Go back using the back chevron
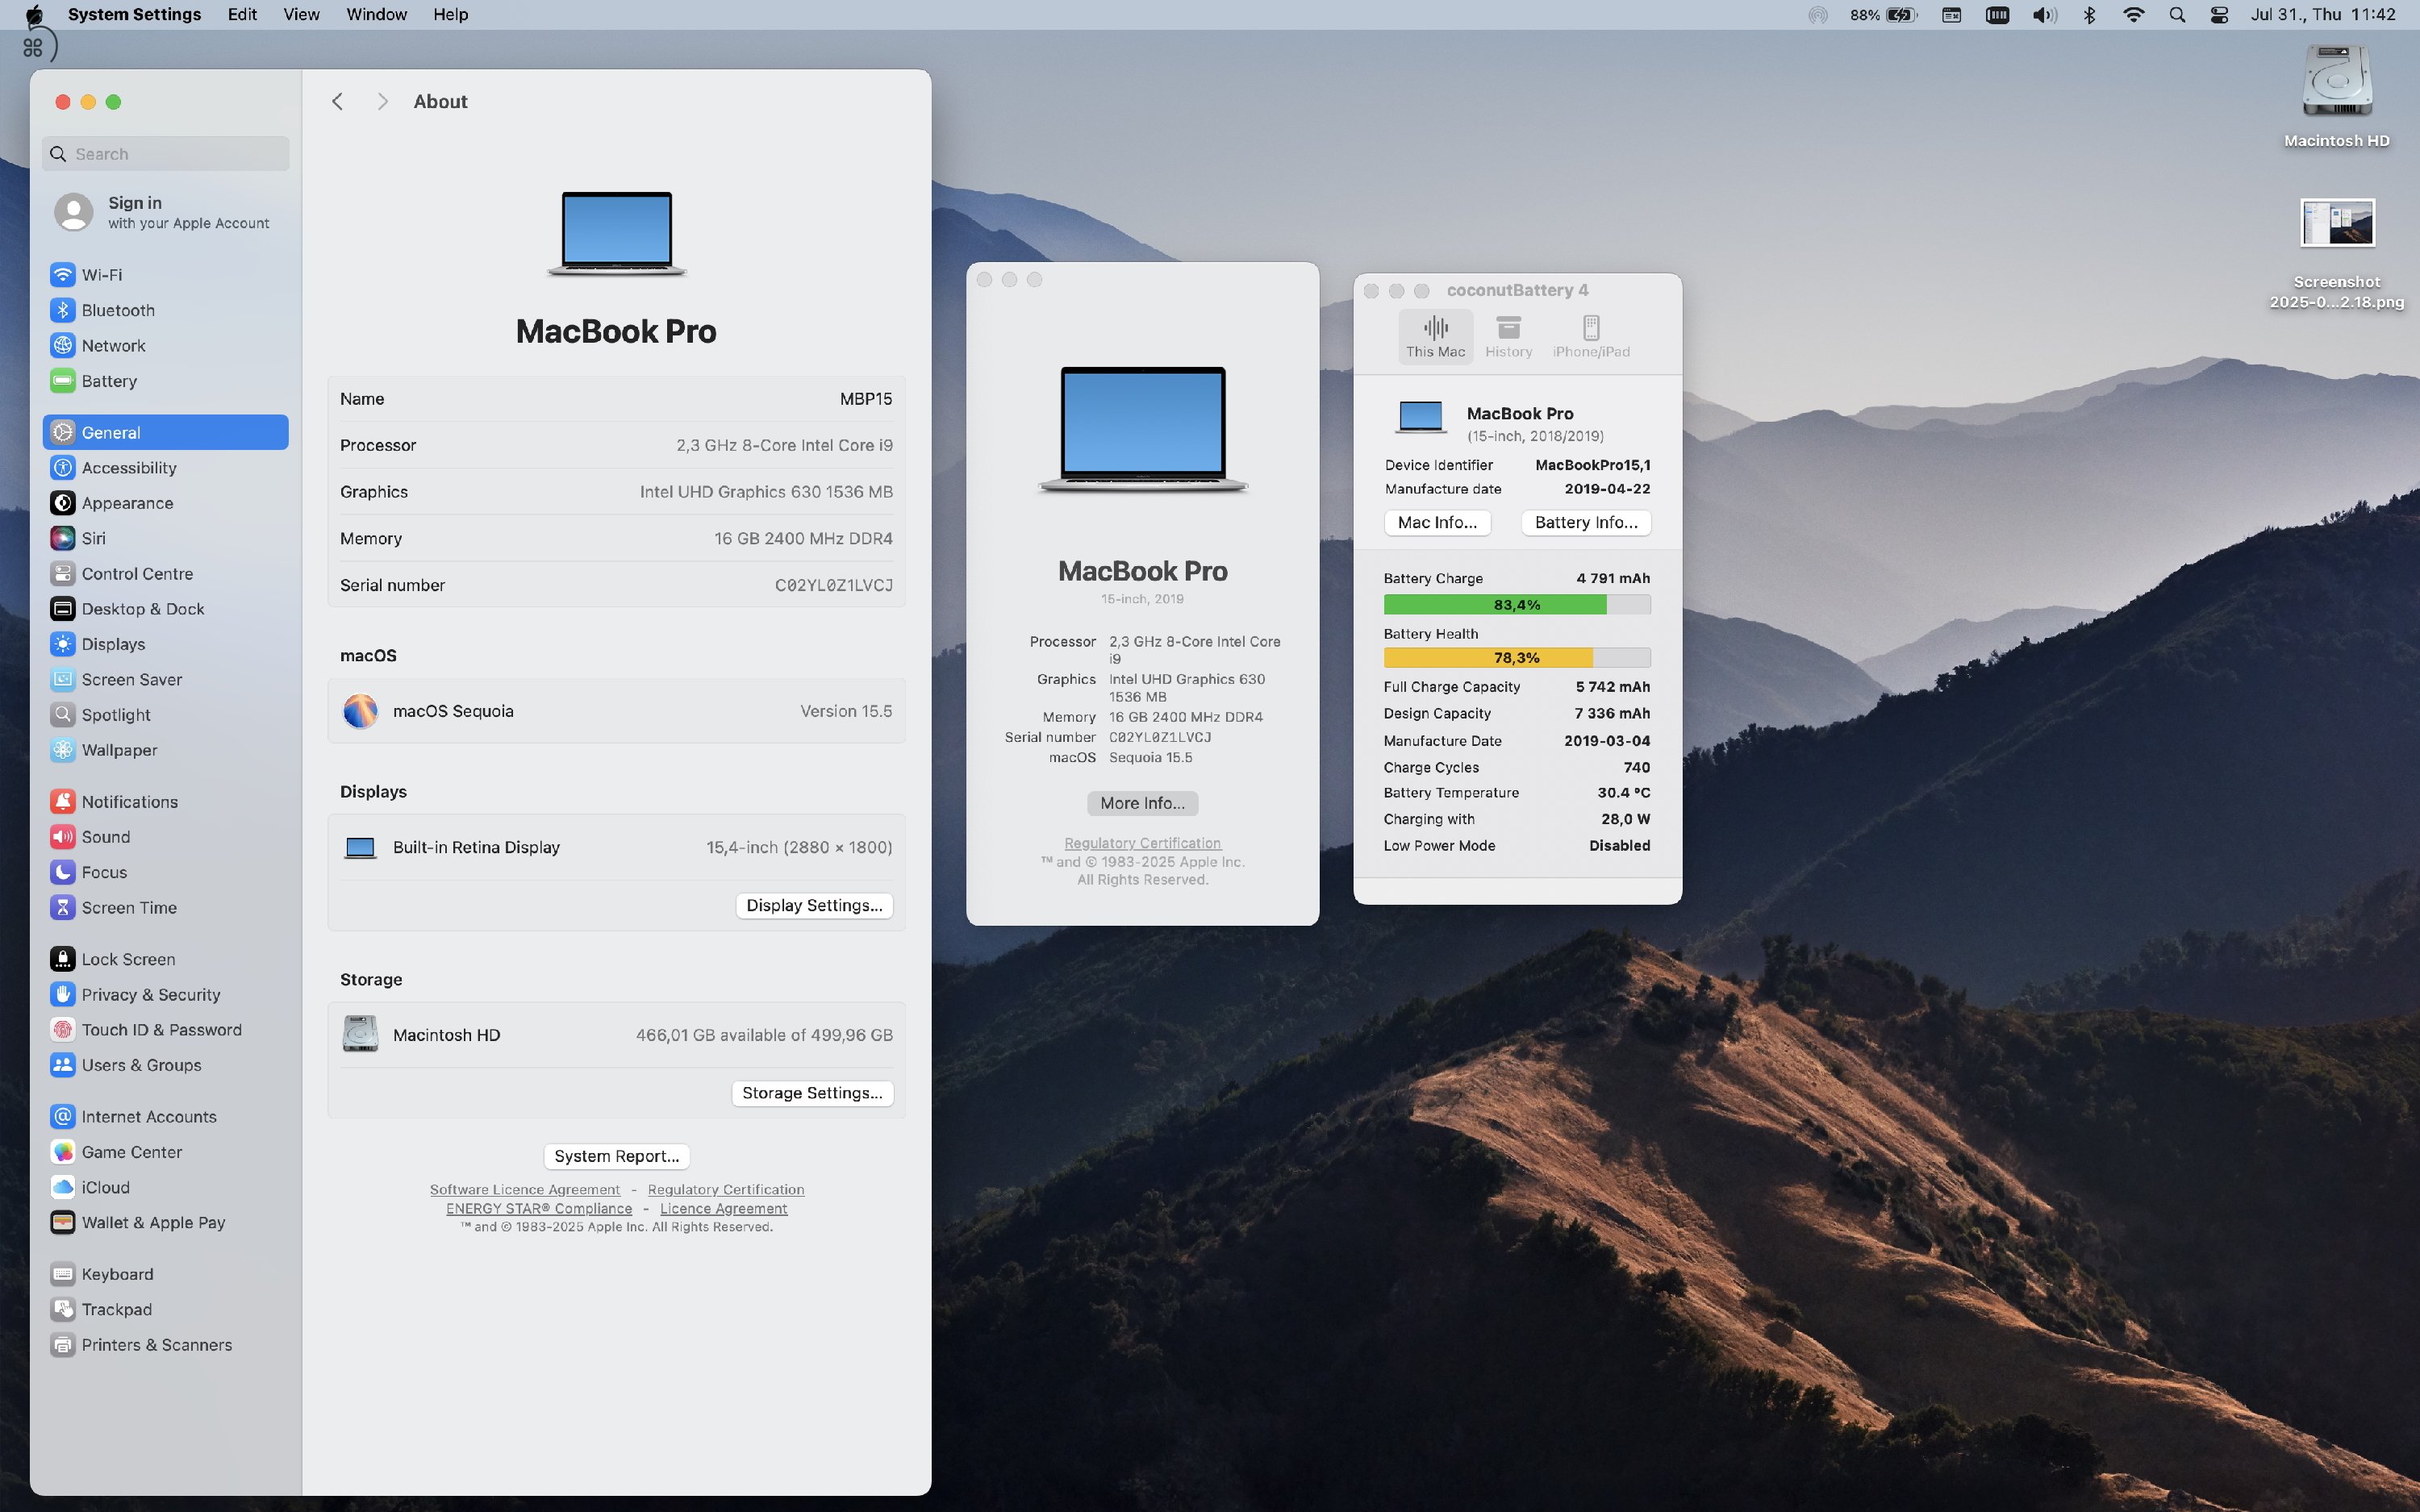The height and width of the screenshot is (1512, 2420). point(338,102)
